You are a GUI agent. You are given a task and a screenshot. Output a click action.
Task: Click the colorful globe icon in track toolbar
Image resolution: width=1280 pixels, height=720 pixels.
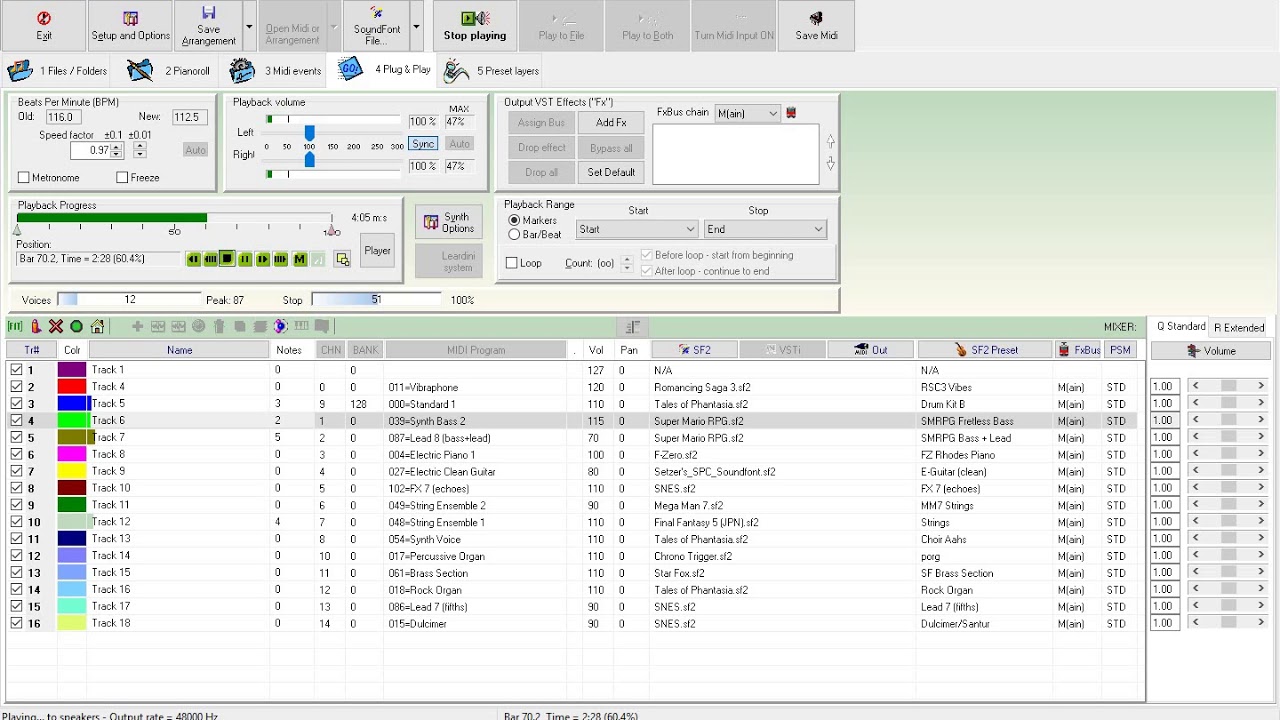[x=280, y=326]
